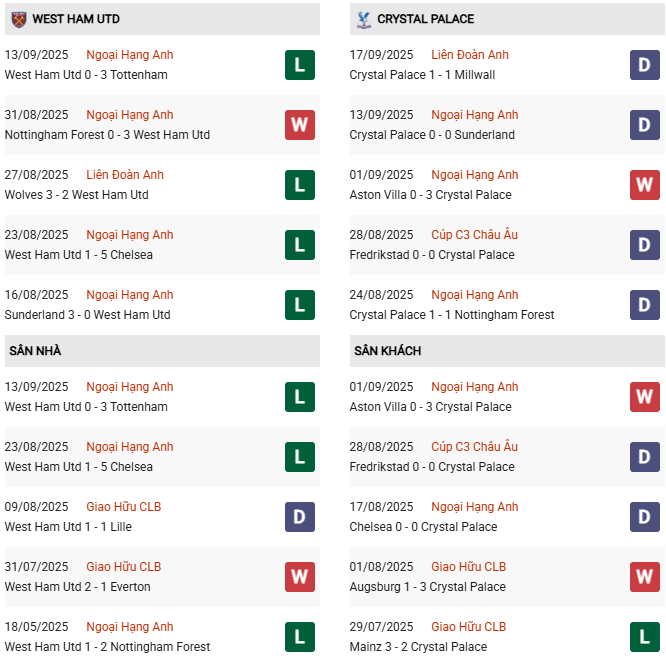This screenshot has height=661, width=666.
Task: Click the West Ham Utd crest icon
Action: [19, 19]
